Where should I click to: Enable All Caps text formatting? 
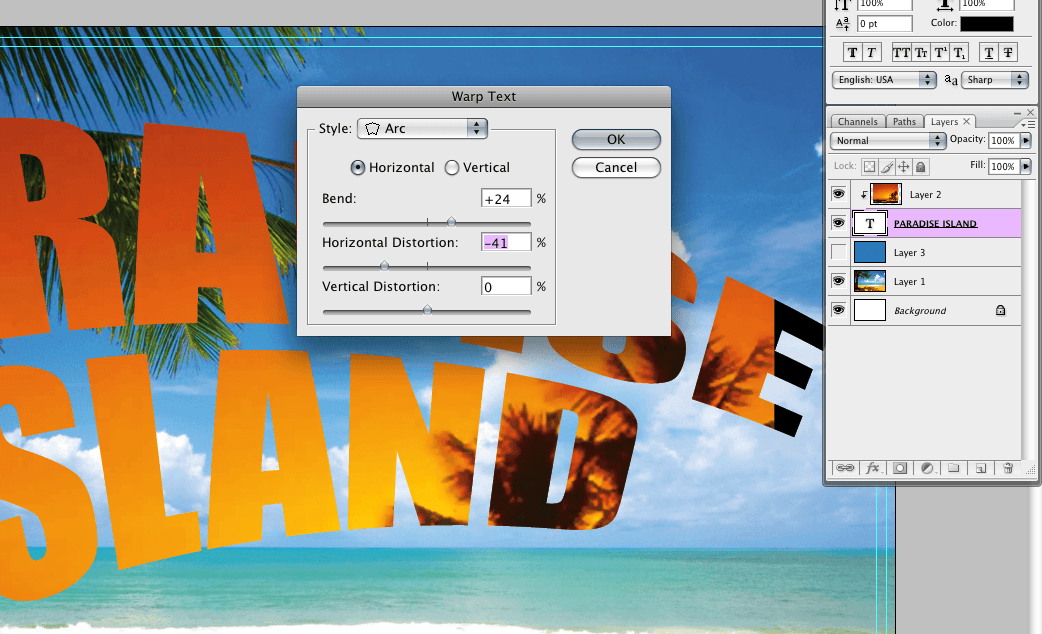point(901,53)
